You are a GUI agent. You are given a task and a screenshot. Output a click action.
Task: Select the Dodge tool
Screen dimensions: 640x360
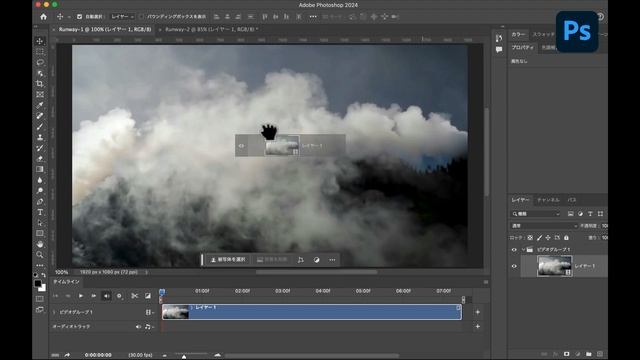click(40, 191)
